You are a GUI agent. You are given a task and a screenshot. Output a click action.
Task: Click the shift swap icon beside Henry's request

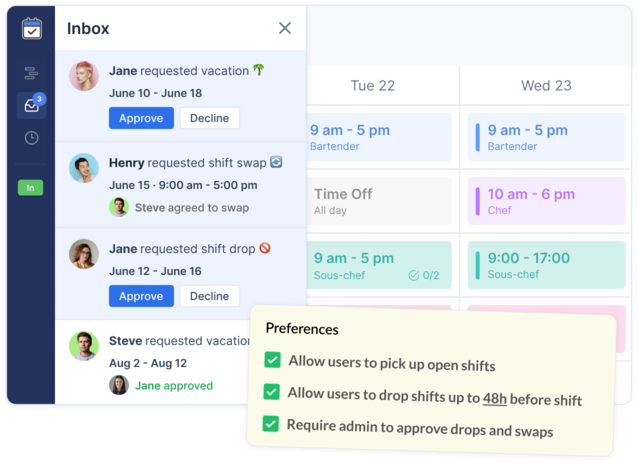click(276, 162)
